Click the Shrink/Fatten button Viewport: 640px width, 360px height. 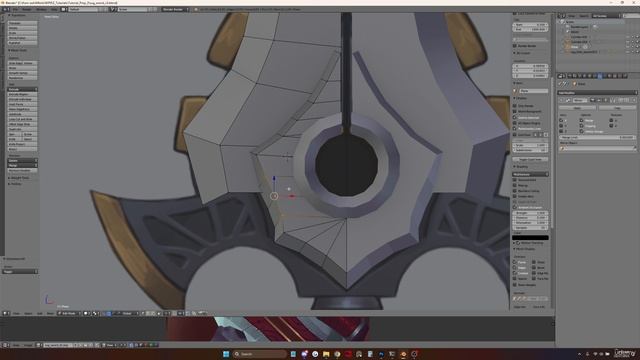pos(22,38)
